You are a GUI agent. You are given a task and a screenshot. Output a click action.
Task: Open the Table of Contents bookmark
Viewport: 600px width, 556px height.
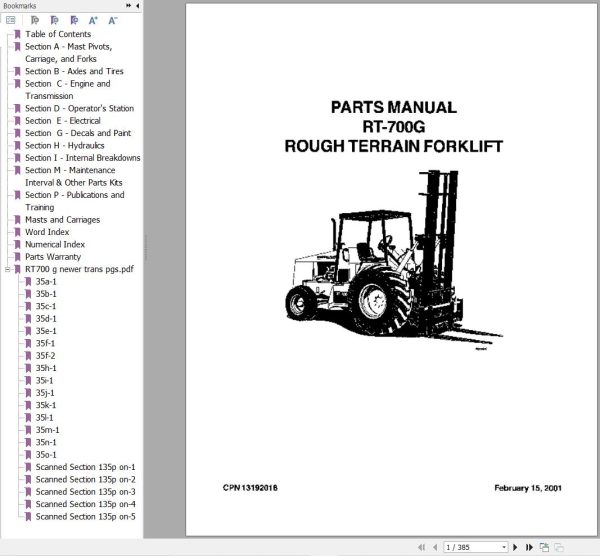point(58,34)
